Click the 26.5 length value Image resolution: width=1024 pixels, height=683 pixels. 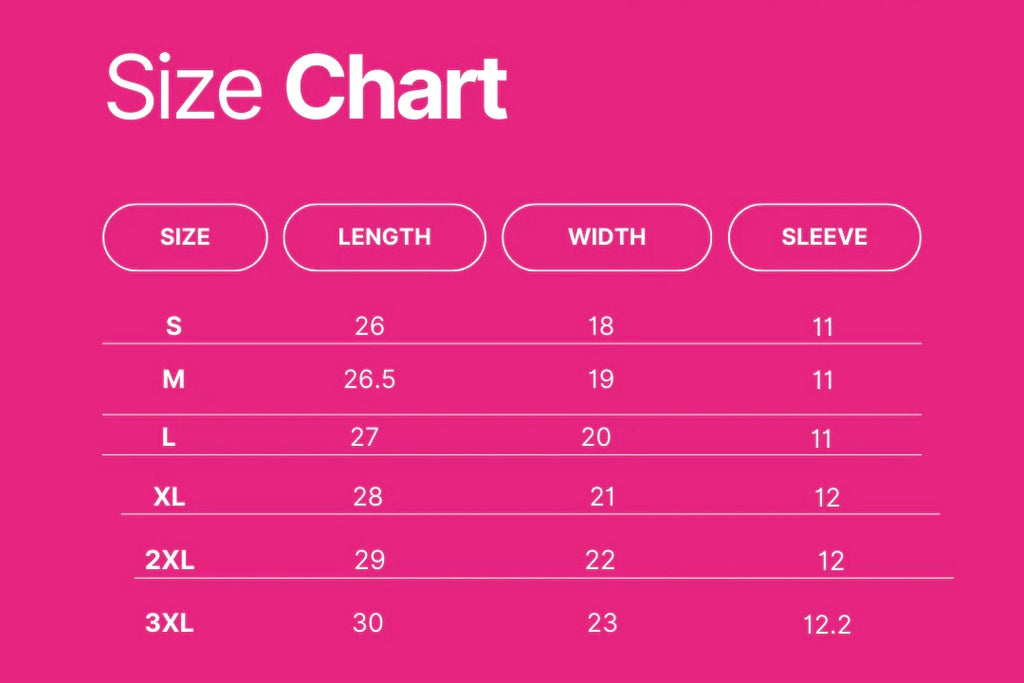click(369, 380)
